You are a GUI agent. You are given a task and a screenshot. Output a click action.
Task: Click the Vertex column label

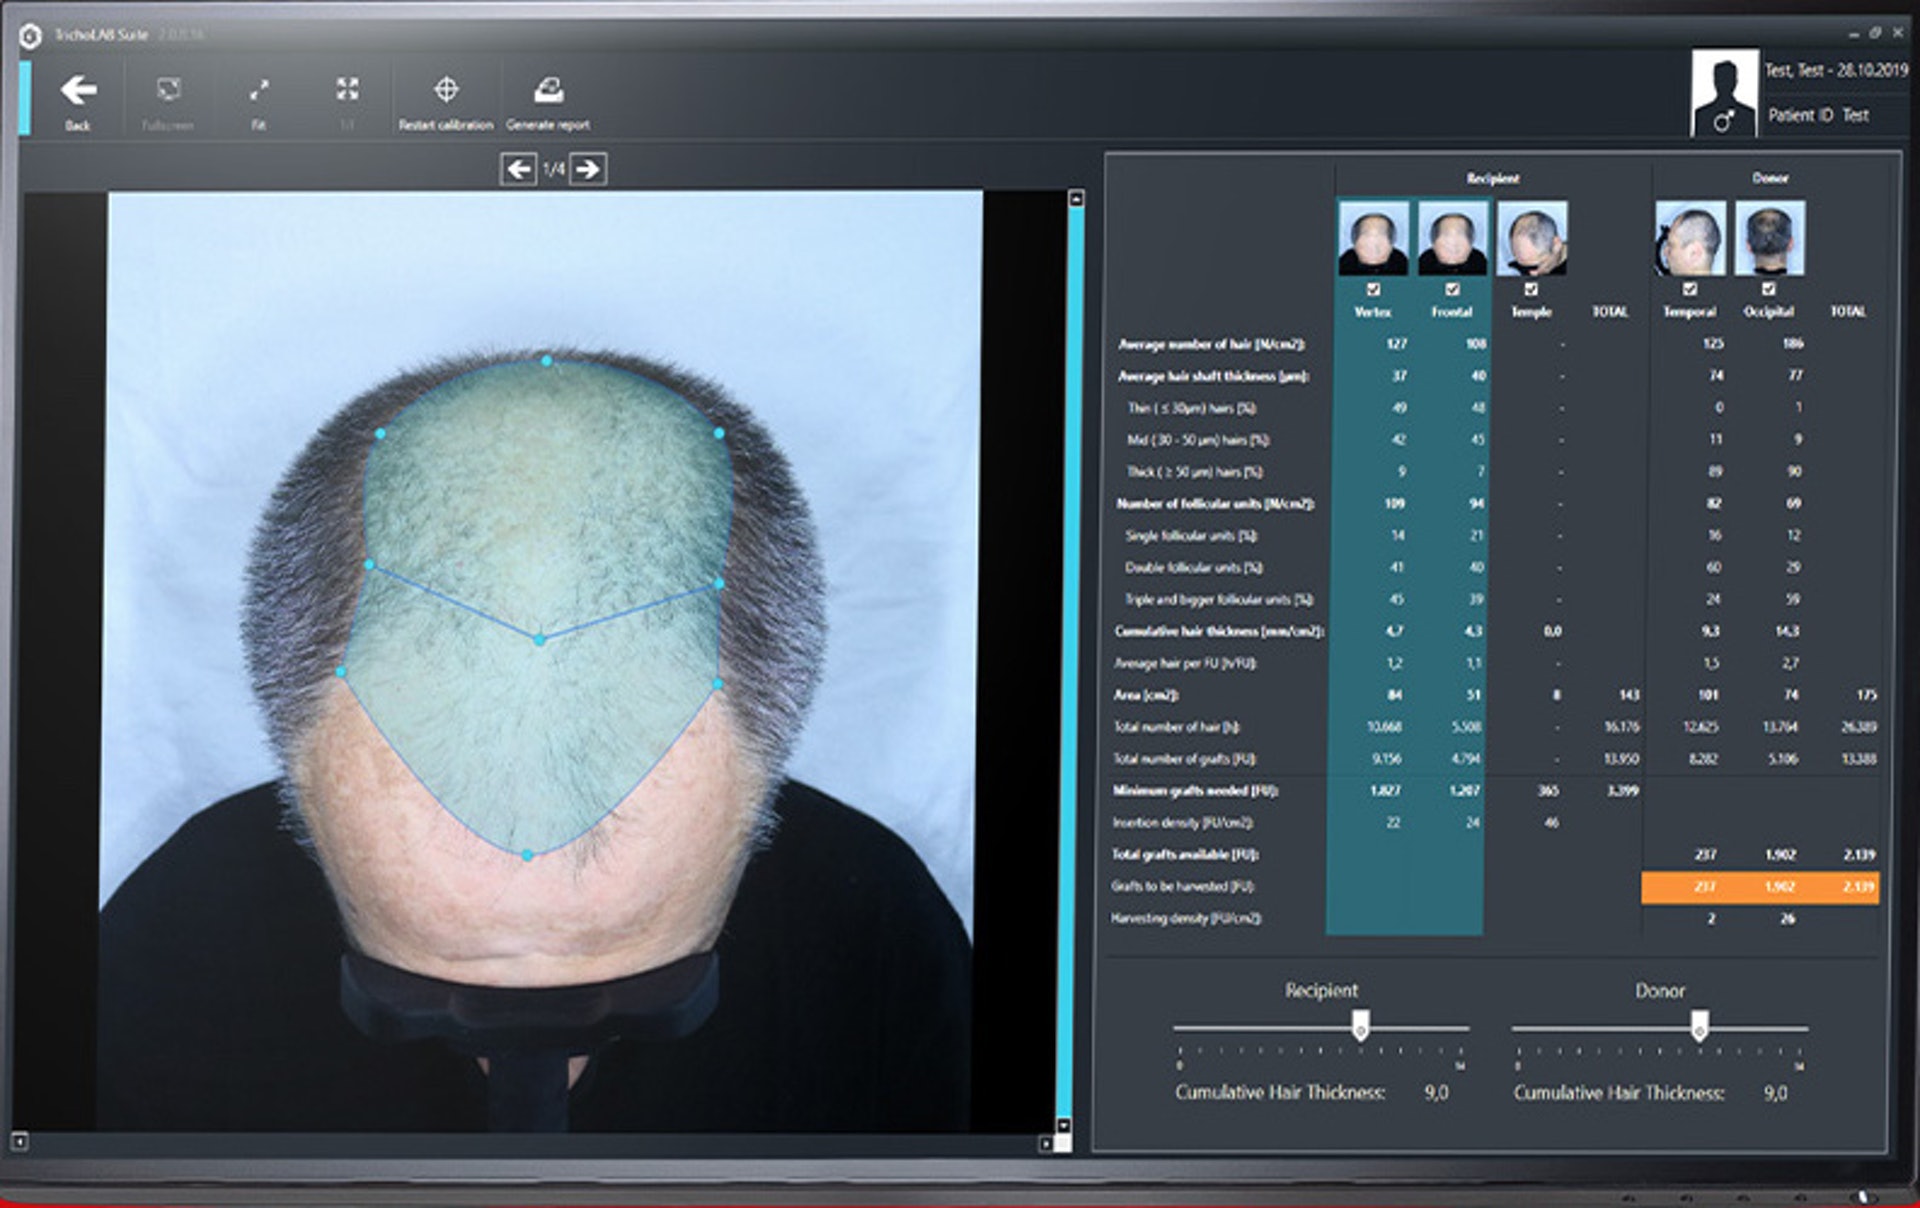1372,312
